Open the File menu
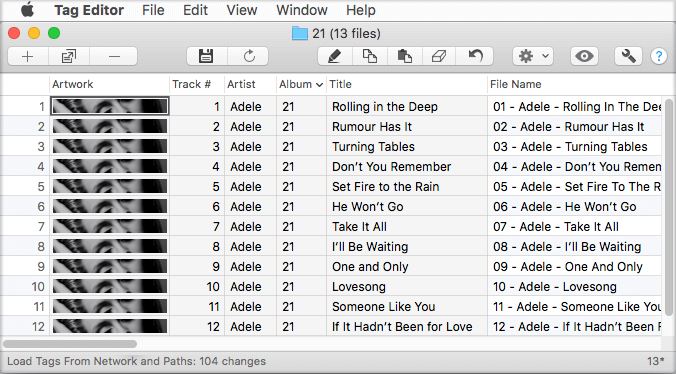The width and height of the screenshot is (676, 374). pyautogui.click(x=153, y=10)
